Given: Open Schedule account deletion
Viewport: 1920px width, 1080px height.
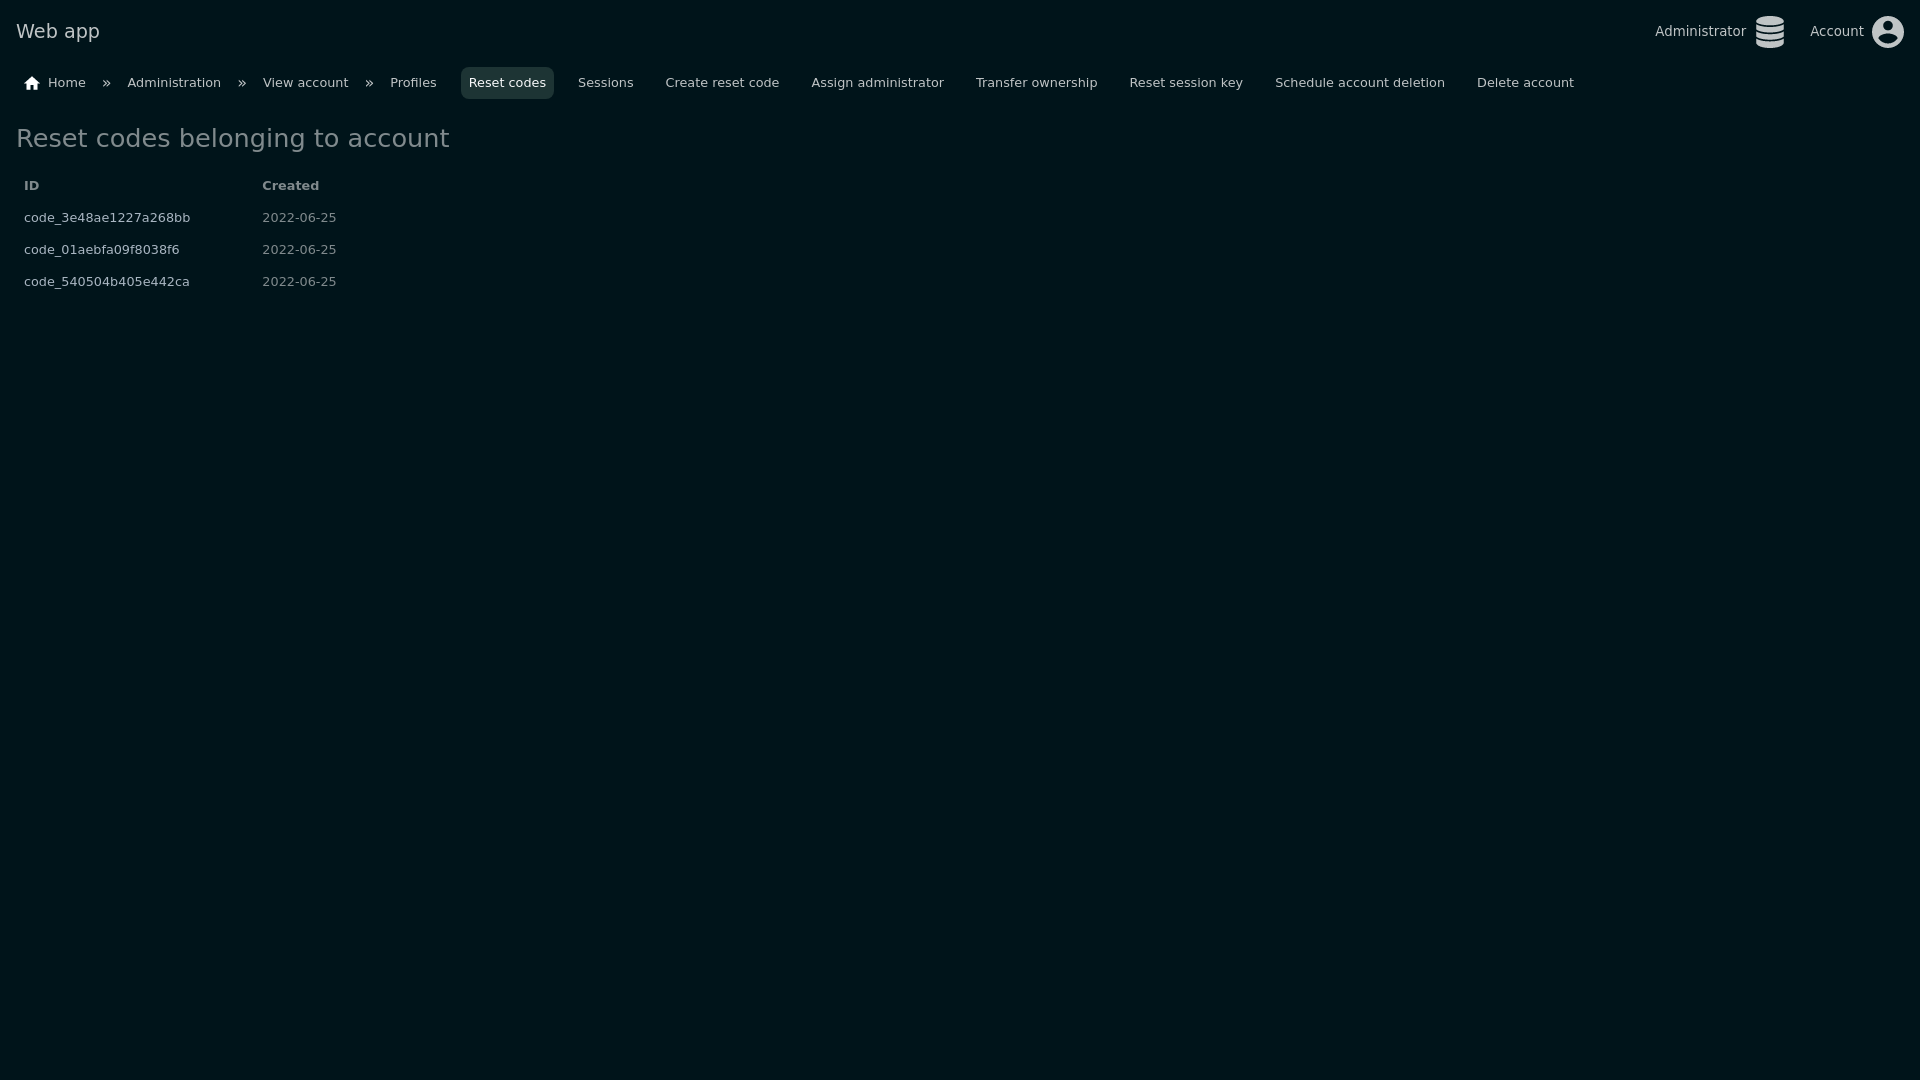Looking at the screenshot, I should 1359,83.
